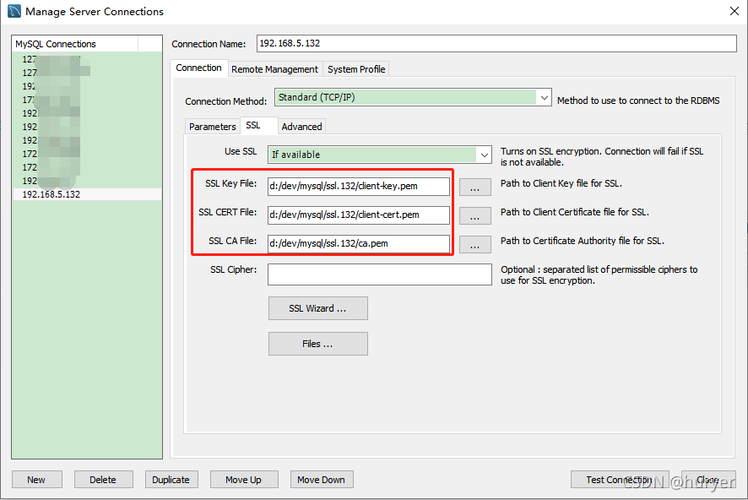This screenshot has width=748, height=500.
Task: Click the empty SSL Cipher field
Action: click(x=379, y=275)
